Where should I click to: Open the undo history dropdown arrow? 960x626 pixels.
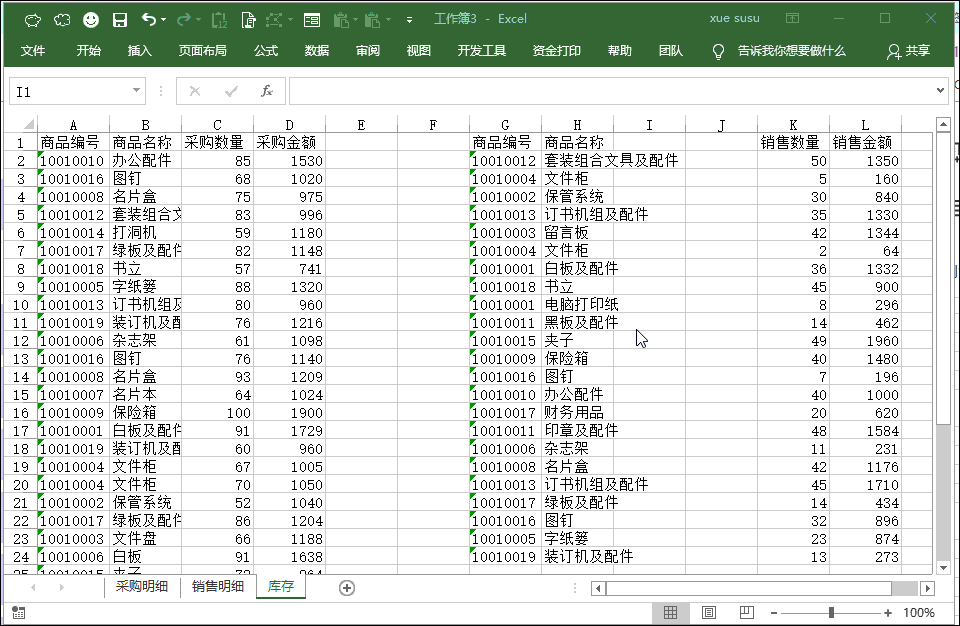[x=163, y=20]
